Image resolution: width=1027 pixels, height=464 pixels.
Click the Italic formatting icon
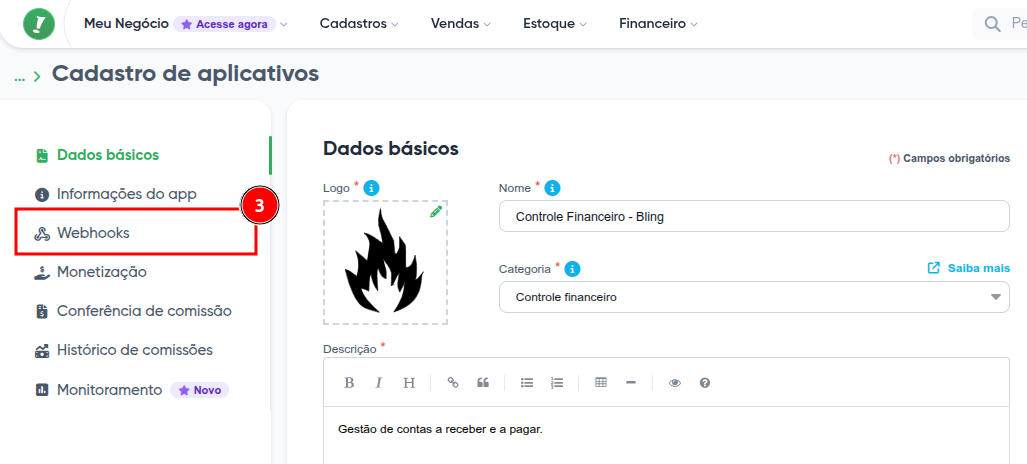(379, 383)
